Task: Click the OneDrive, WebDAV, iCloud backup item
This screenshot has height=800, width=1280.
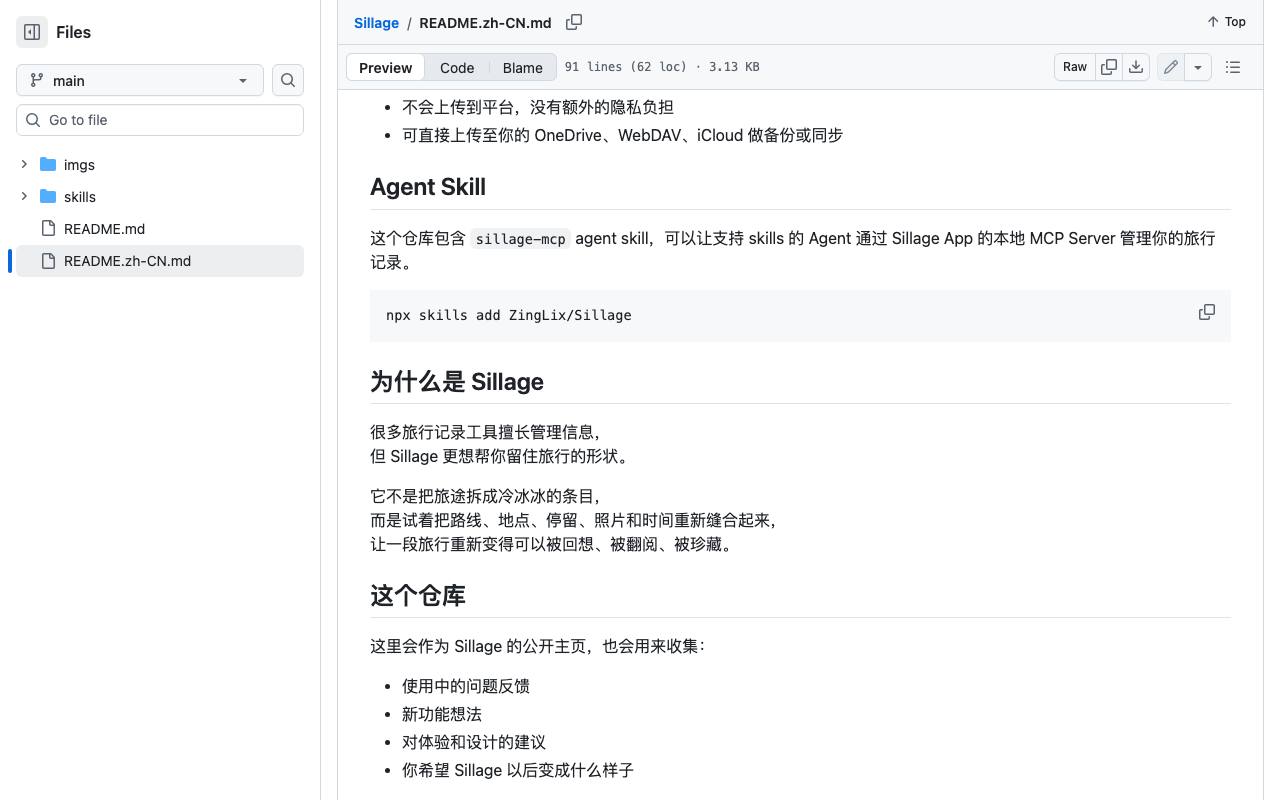Action: tap(622, 135)
